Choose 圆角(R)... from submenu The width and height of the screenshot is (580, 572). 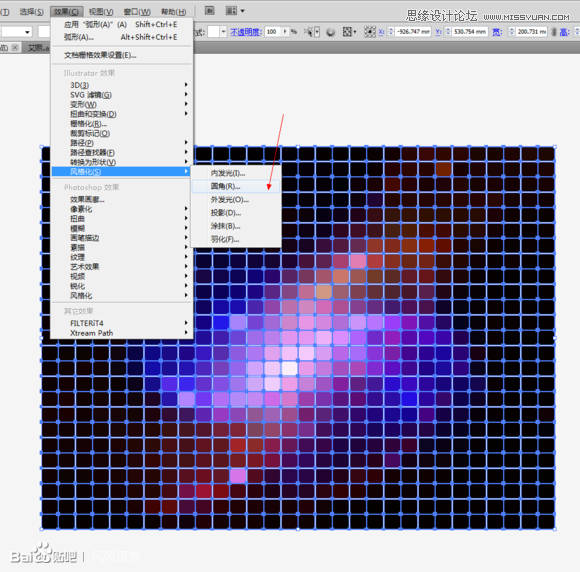(236, 186)
